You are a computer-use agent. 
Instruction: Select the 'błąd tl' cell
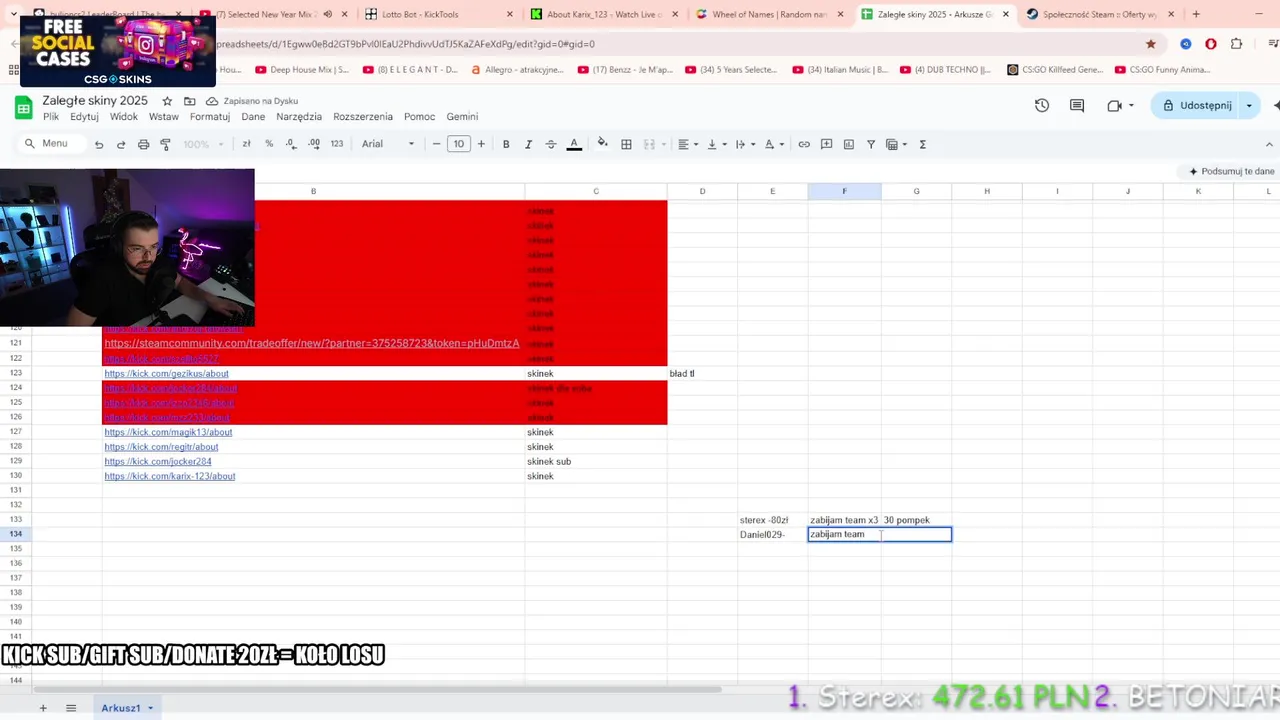702,373
